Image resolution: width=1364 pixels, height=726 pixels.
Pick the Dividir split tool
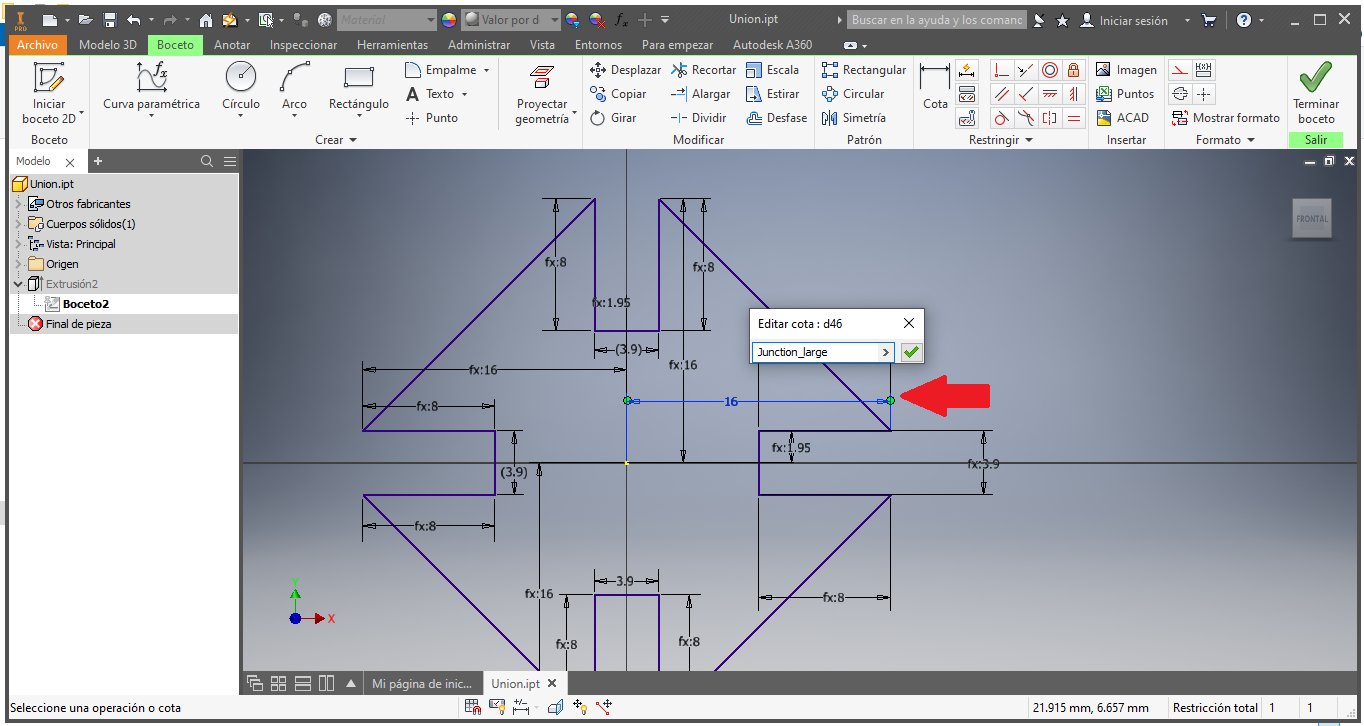(698, 118)
